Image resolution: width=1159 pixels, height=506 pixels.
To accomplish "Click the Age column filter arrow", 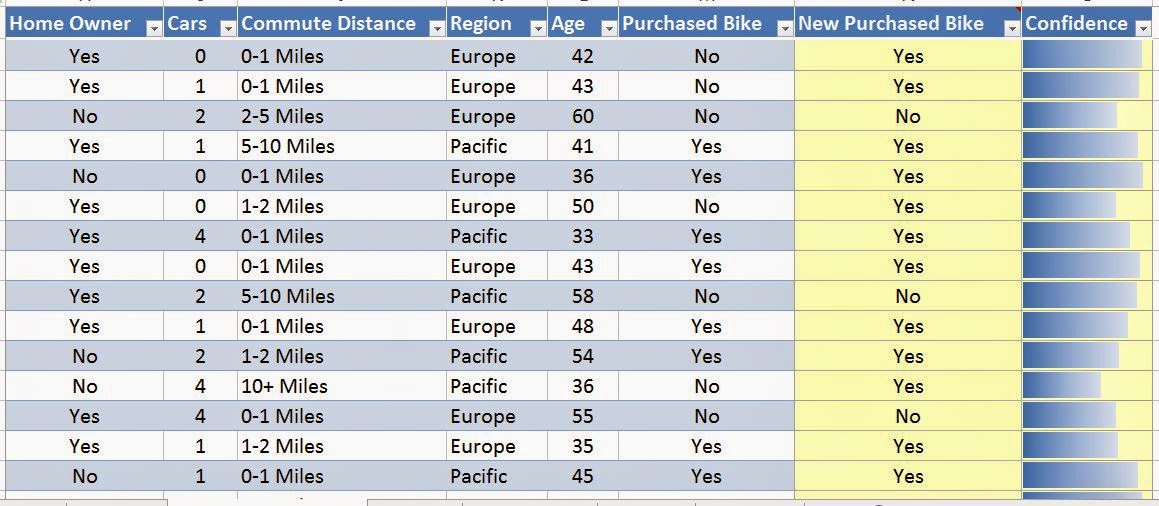I will coord(607,29).
